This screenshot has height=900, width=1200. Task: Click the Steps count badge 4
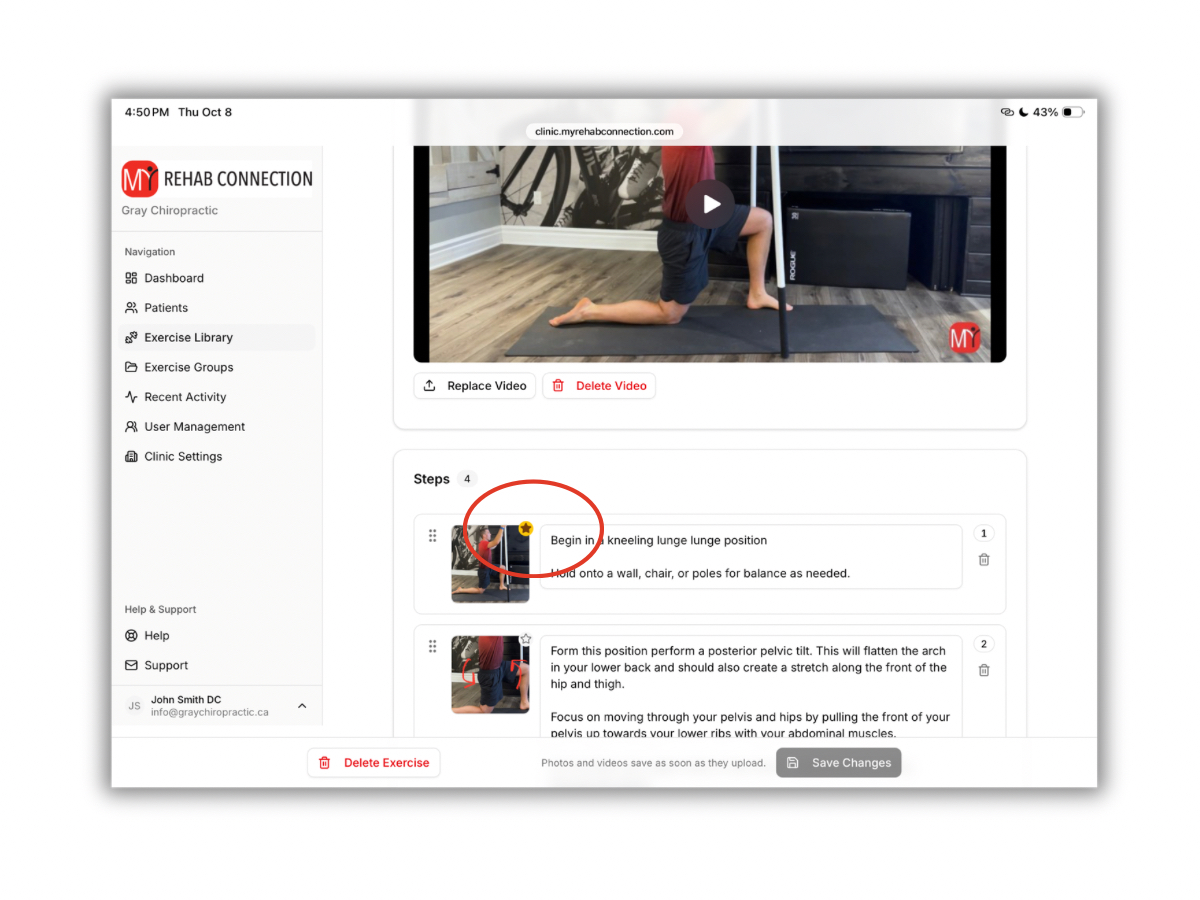tap(467, 479)
